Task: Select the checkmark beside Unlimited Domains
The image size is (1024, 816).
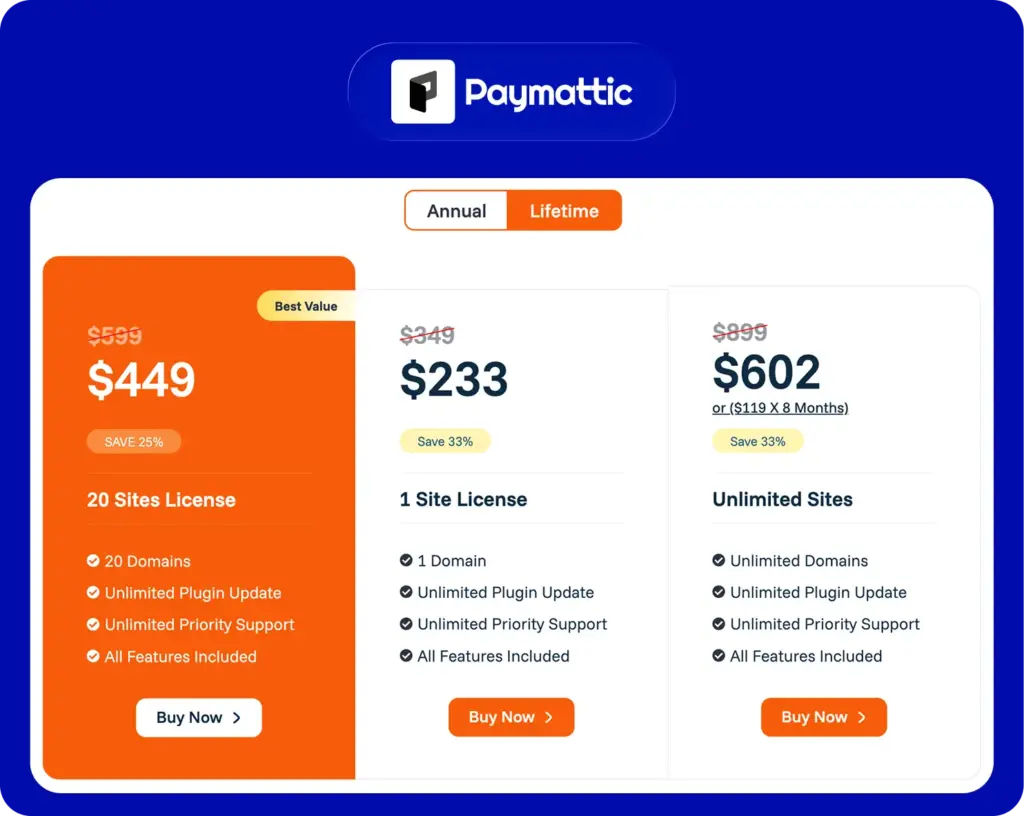Action: [719, 561]
